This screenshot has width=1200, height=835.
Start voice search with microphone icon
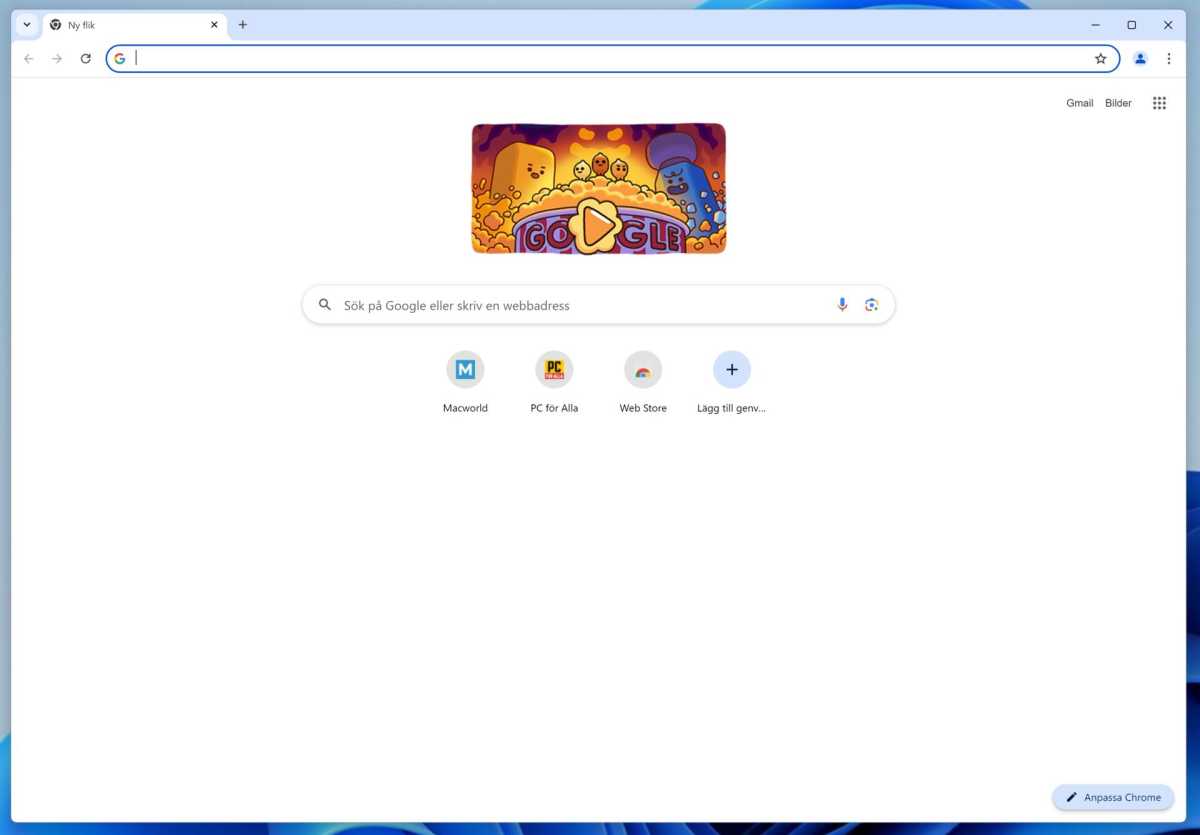click(842, 305)
